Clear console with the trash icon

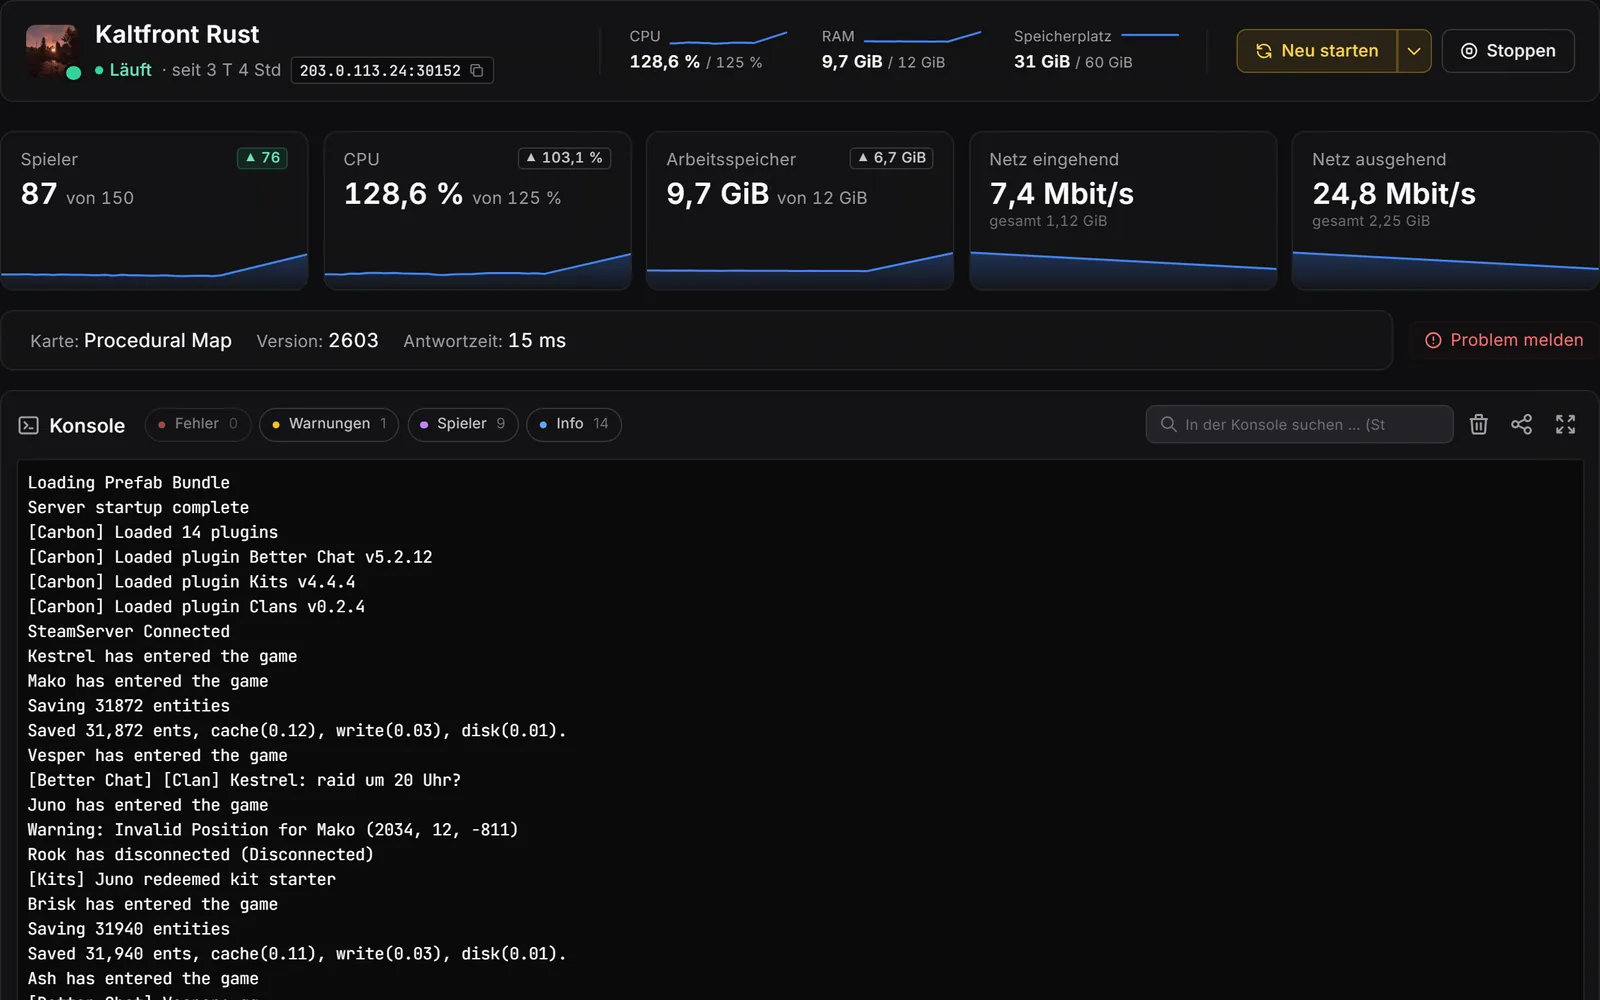click(1478, 424)
